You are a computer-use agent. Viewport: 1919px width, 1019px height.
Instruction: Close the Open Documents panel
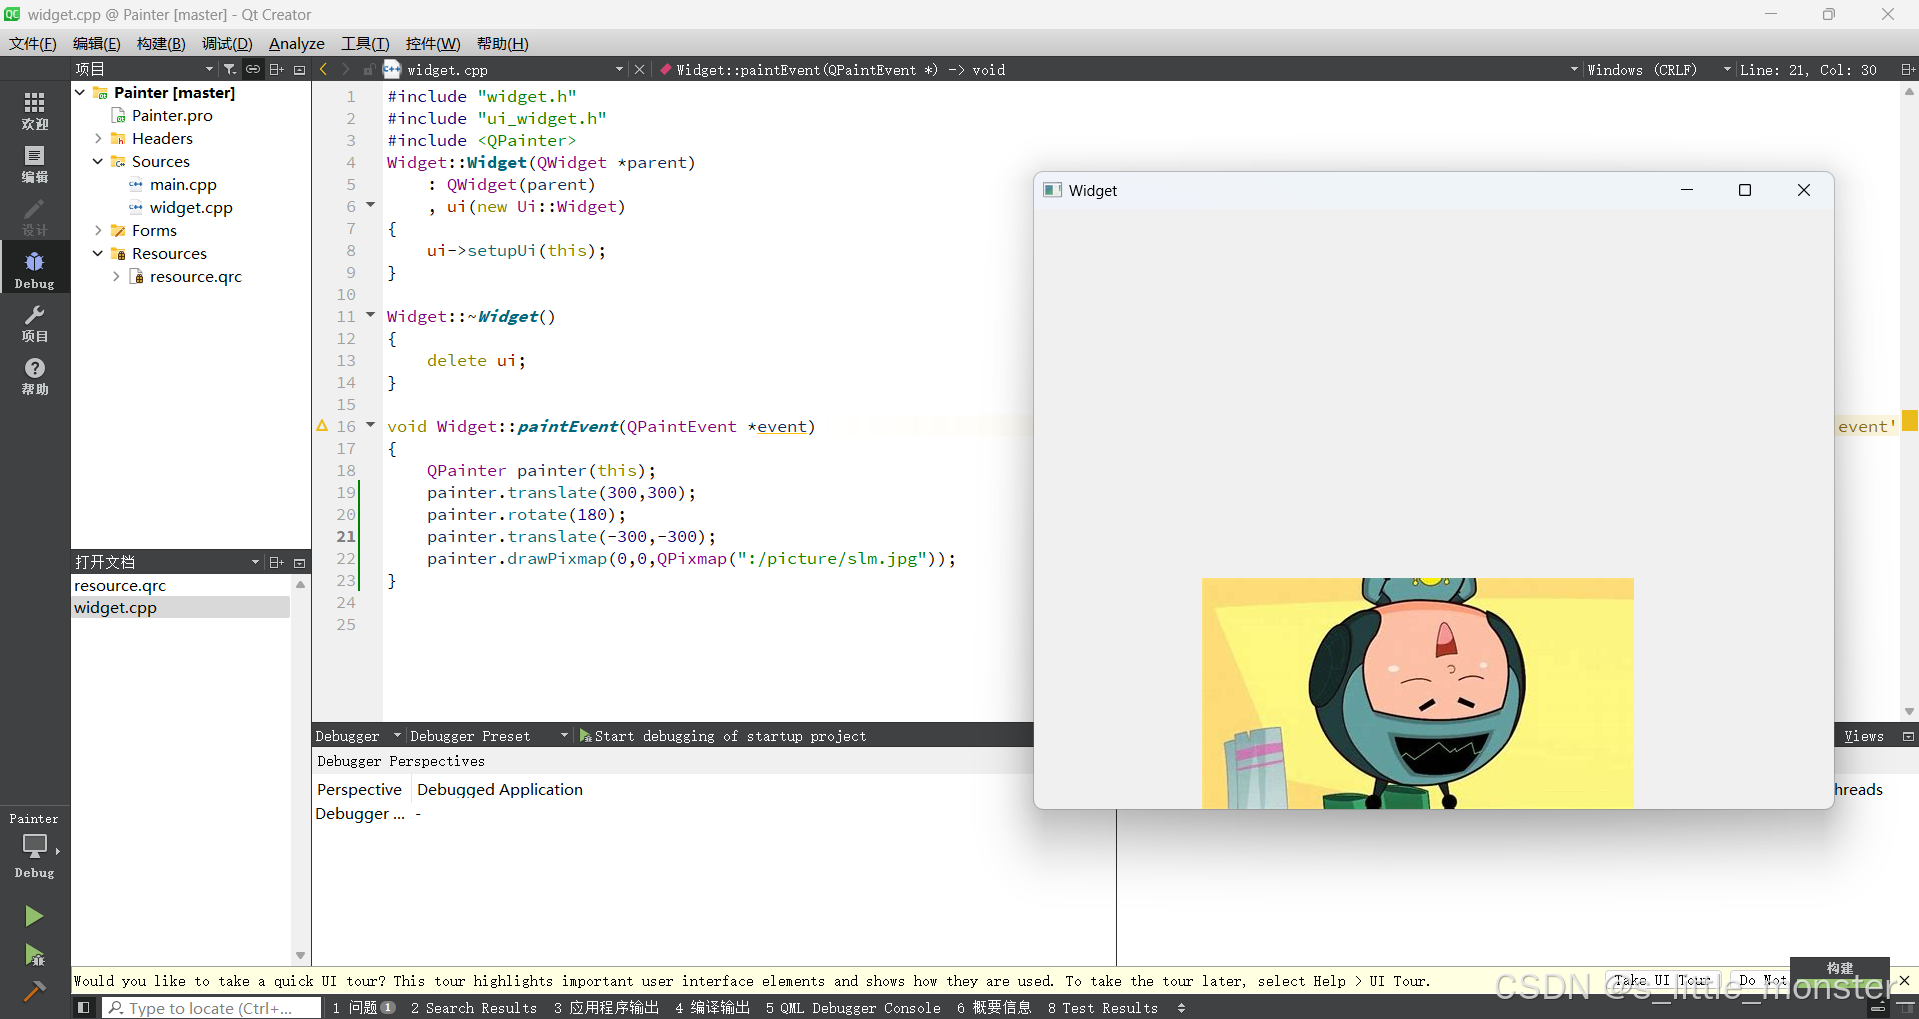click(299, 562)
